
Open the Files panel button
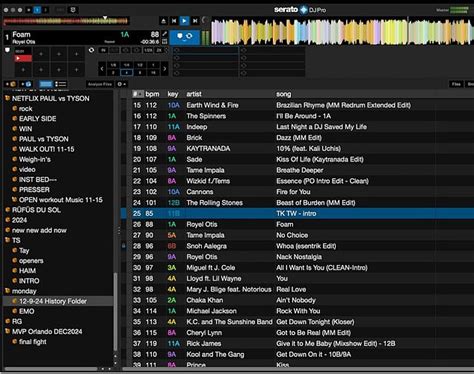pyautogui.click(x=456, y=84)
